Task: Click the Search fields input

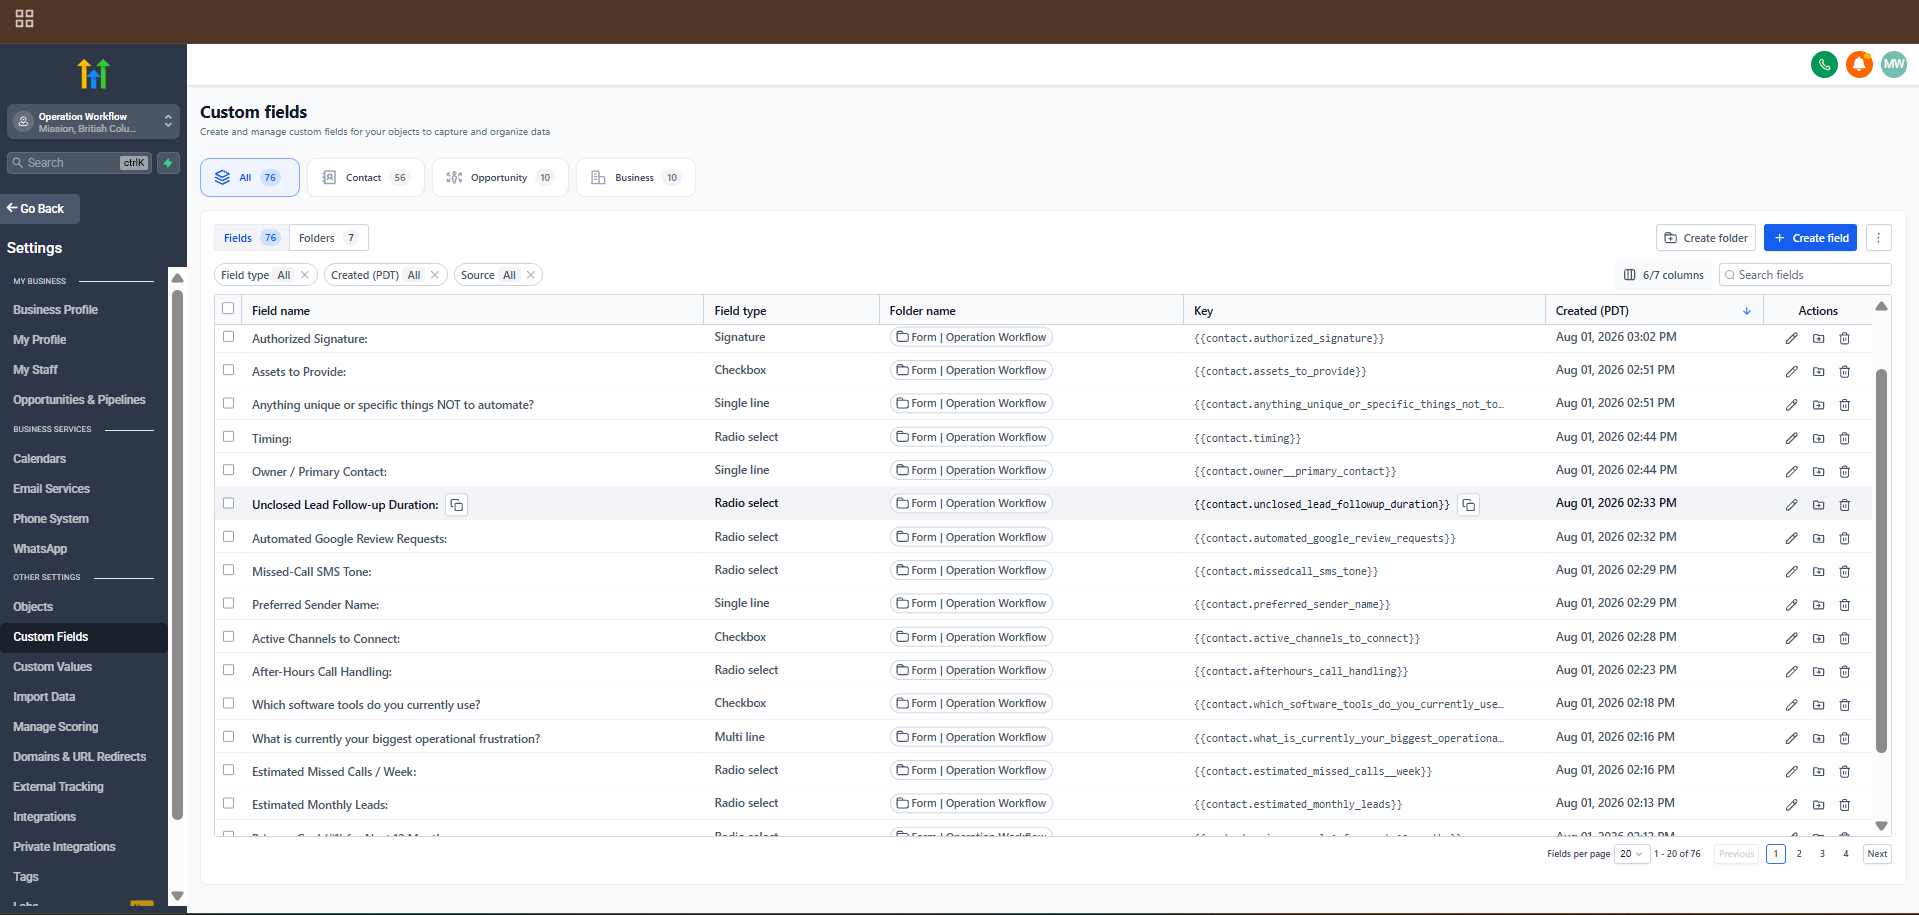Action: (x=1805, y=275)
